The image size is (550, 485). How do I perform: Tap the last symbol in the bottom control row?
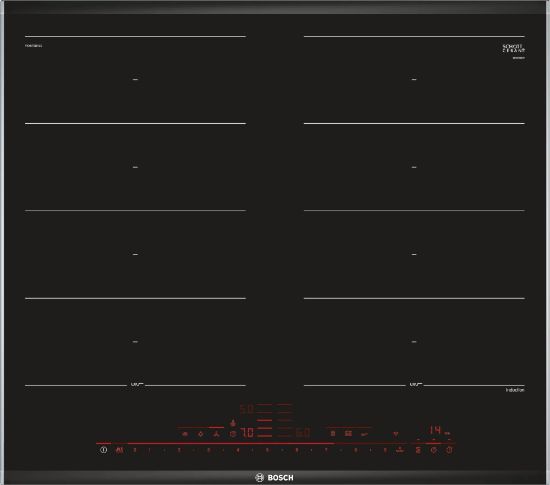[449, 450]
